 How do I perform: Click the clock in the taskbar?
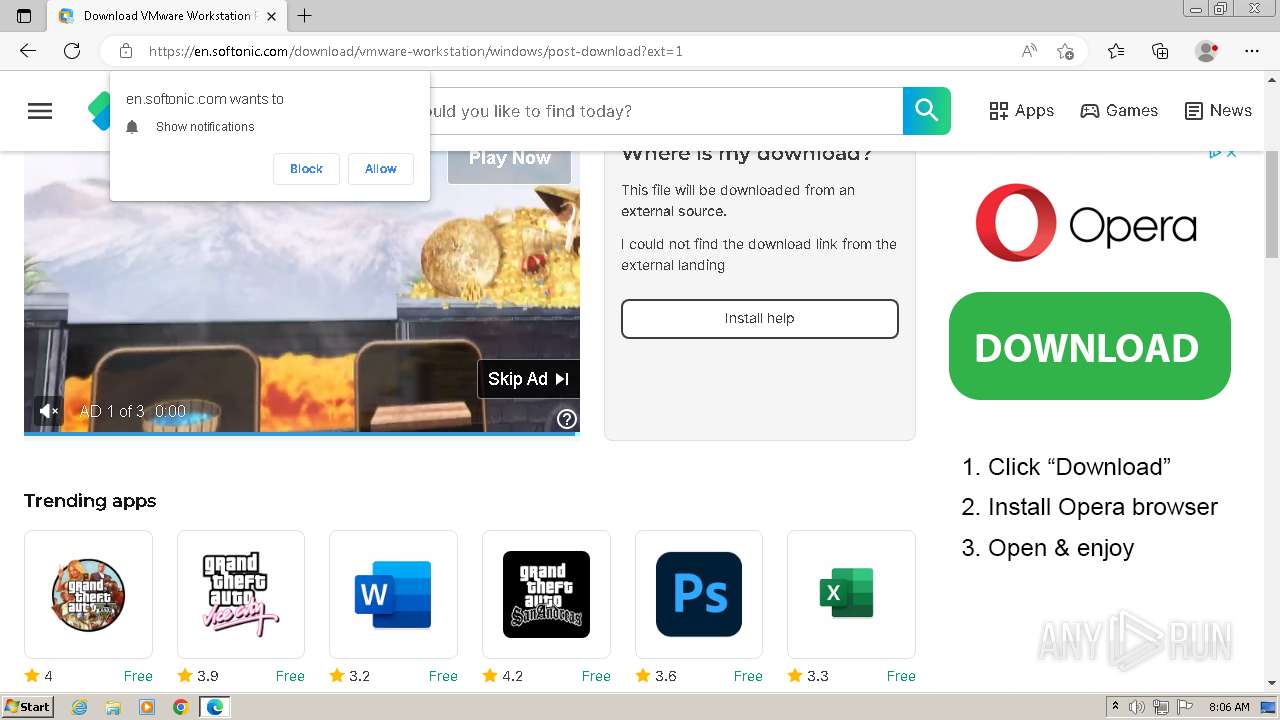(1229, 707)
